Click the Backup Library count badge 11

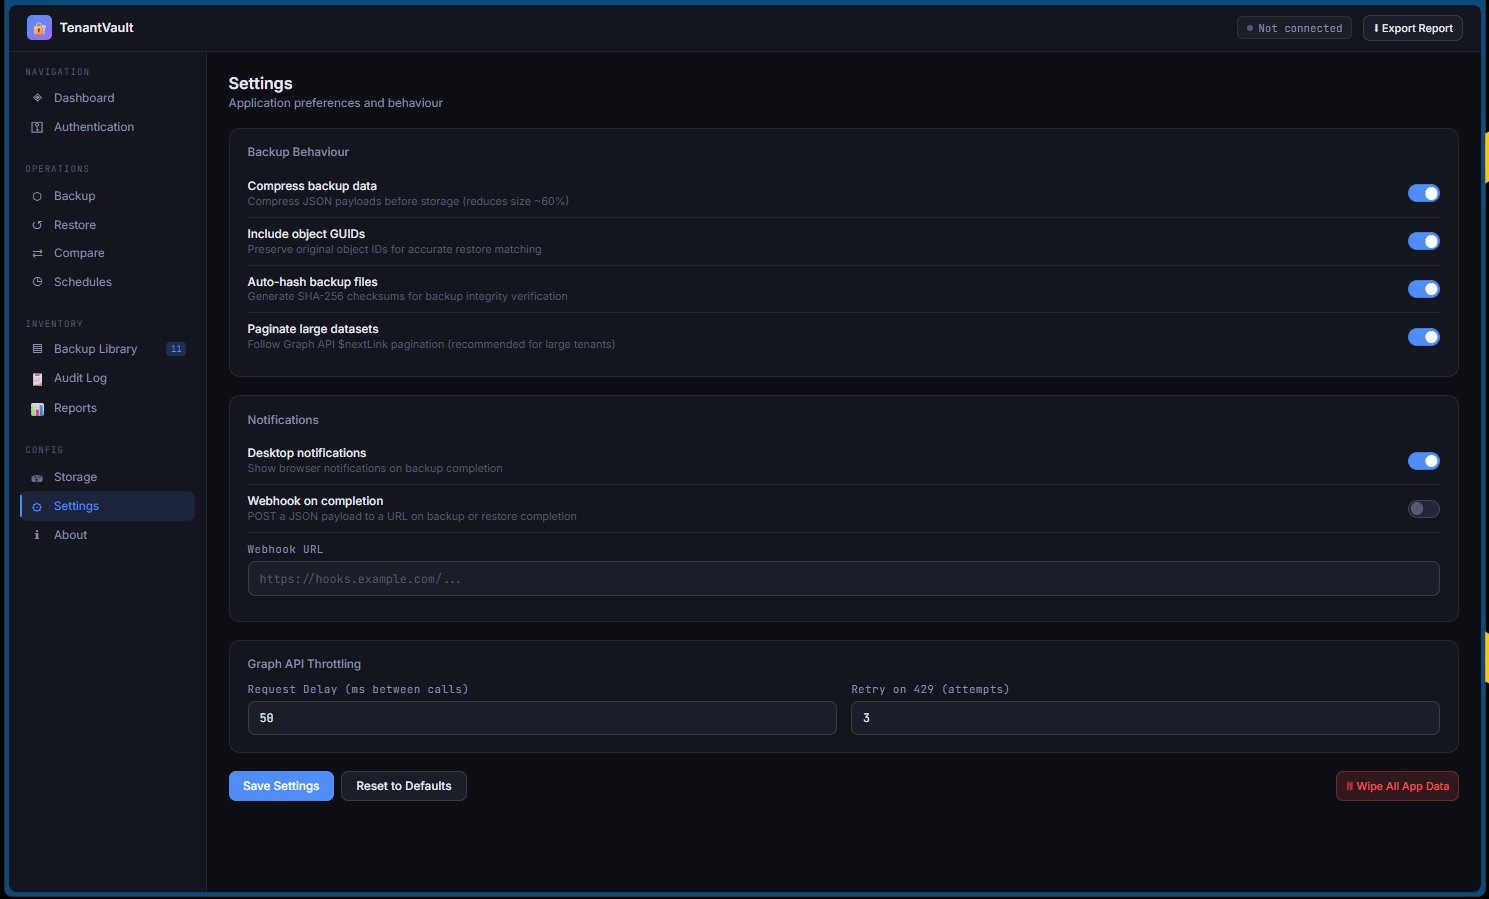pos(176,349)
